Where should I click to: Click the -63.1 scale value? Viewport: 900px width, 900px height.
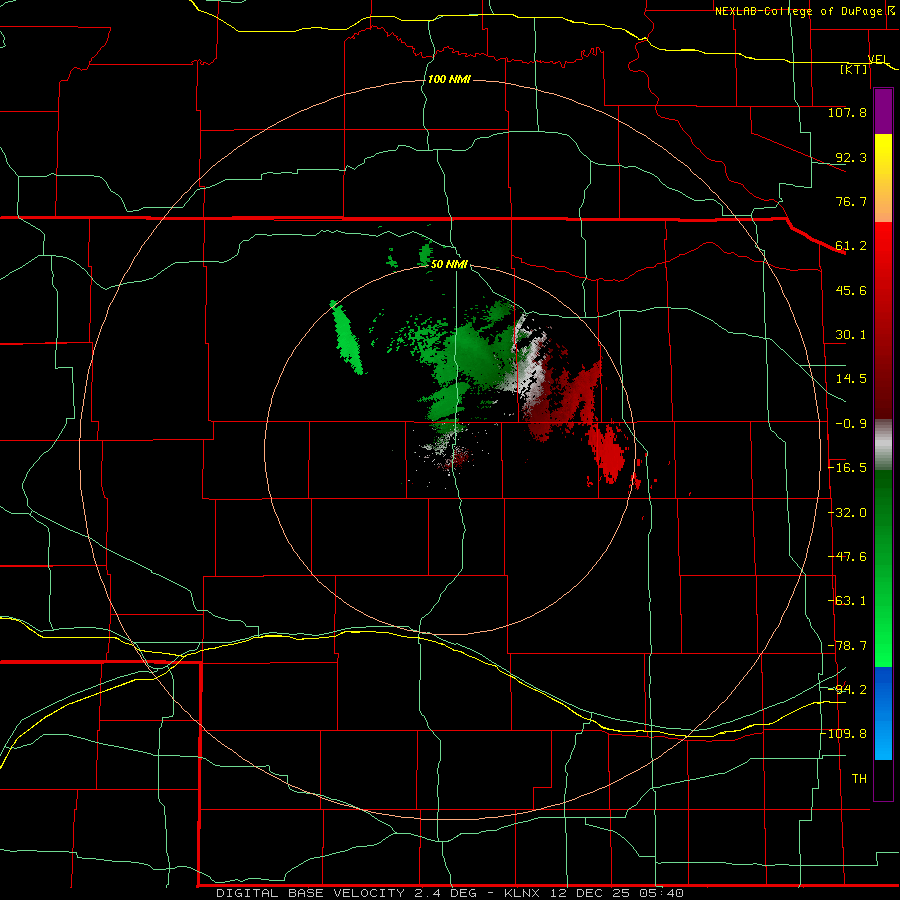[847, 601]
